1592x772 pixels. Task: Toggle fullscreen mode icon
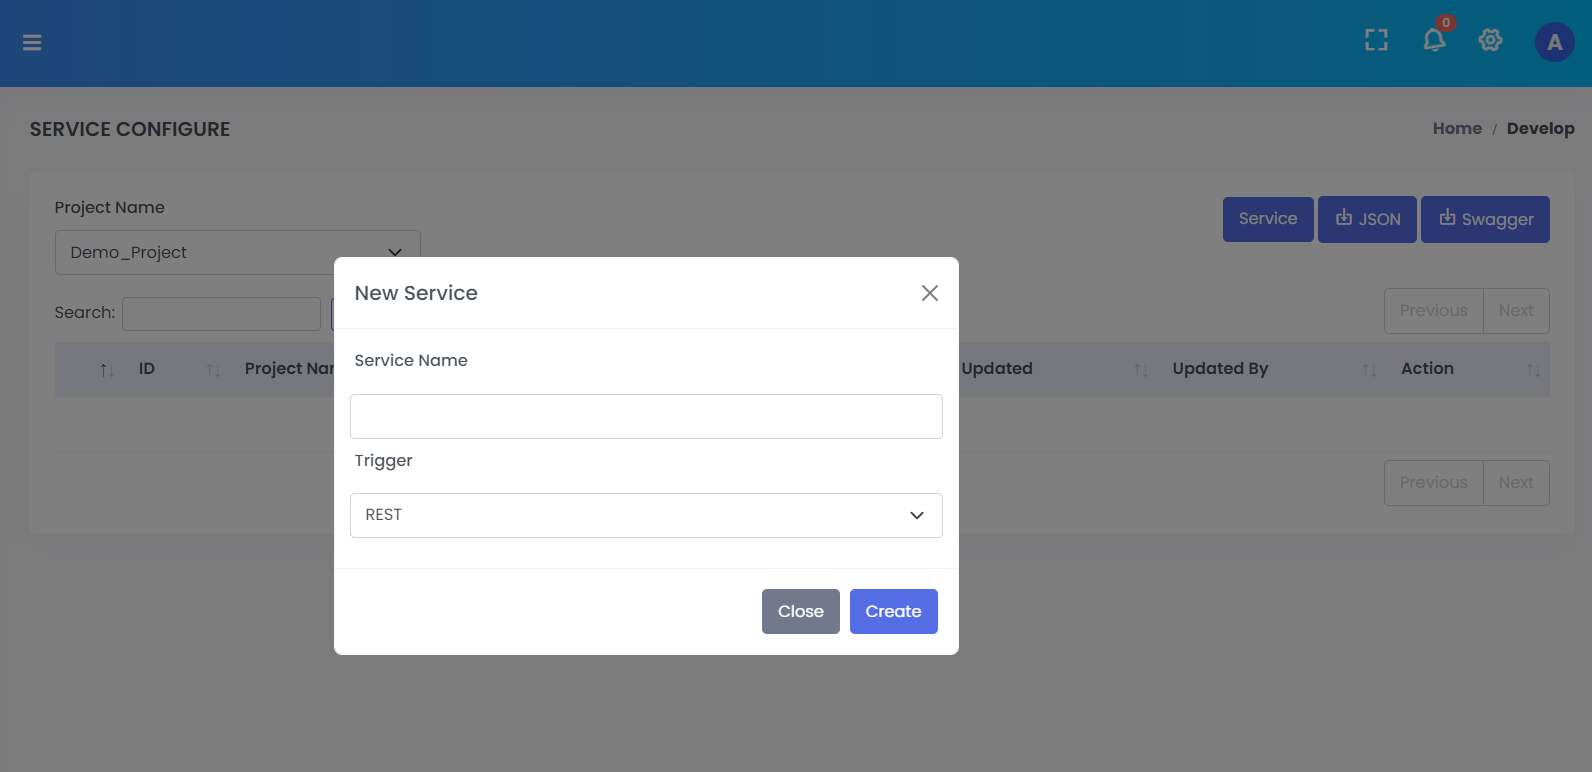1376,40
